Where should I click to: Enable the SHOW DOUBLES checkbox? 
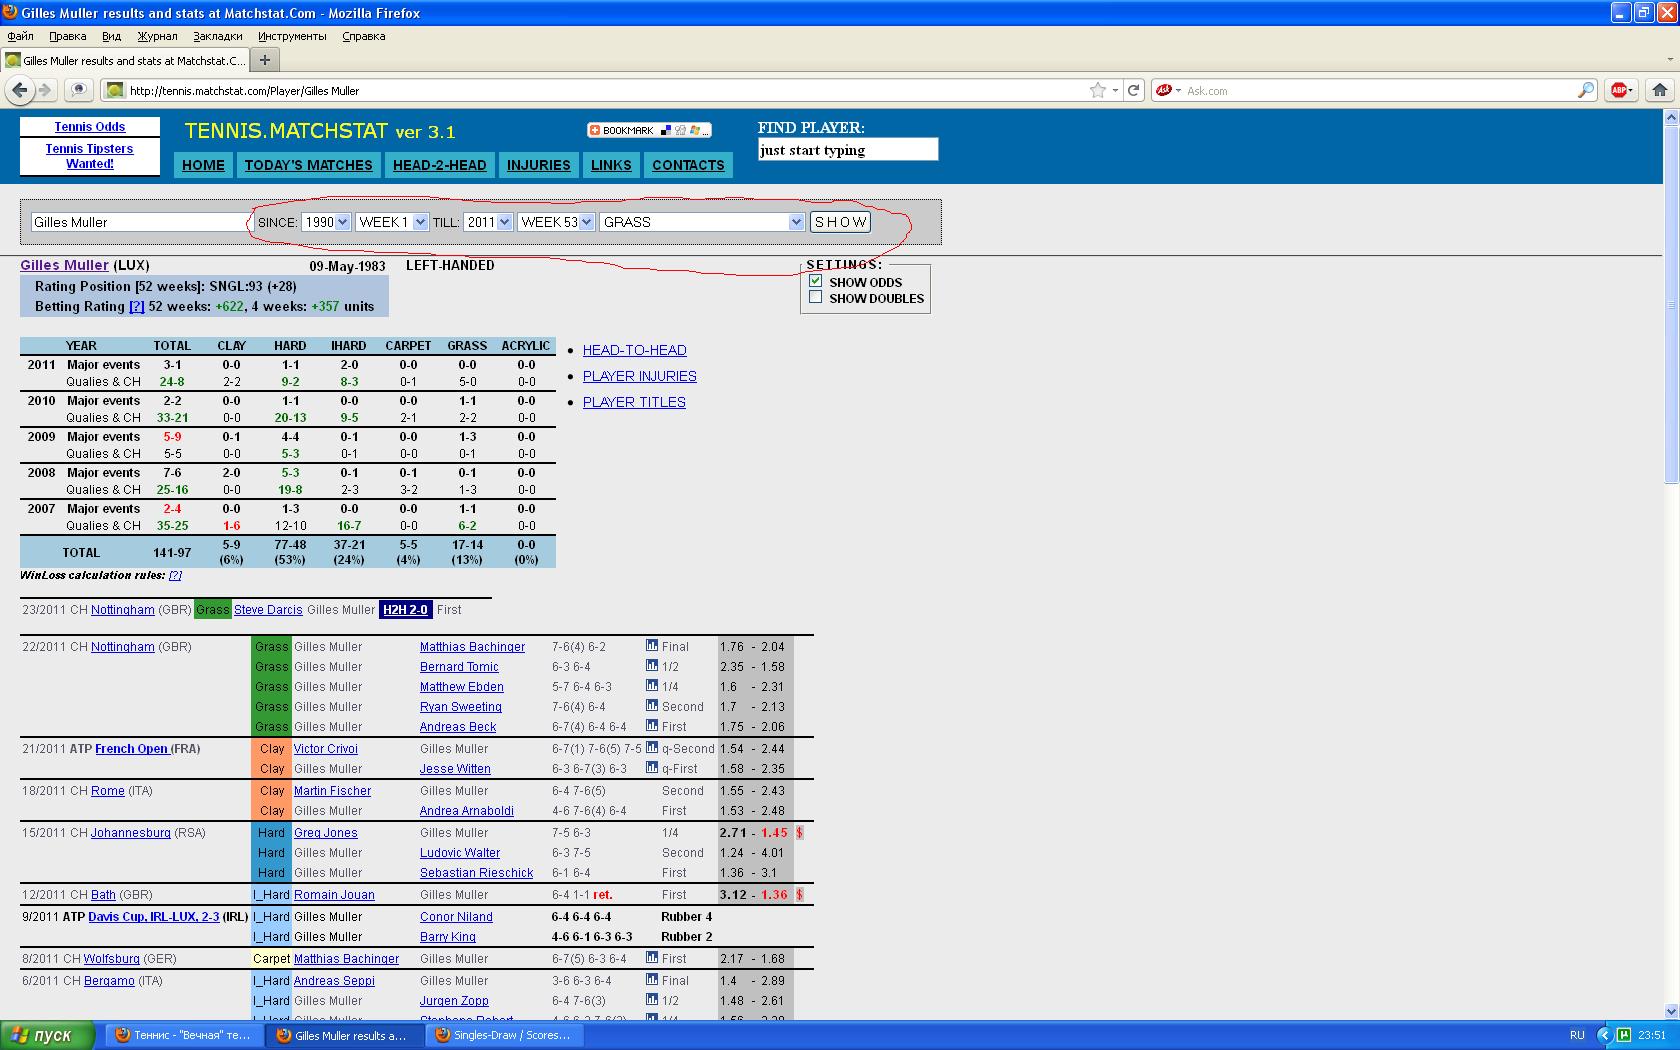coord(815,297)
